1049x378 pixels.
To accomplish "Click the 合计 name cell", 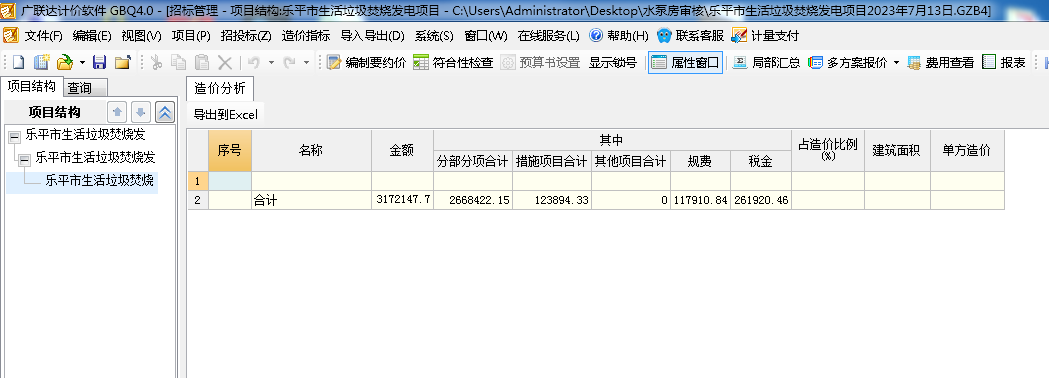I will coord(311,200).
